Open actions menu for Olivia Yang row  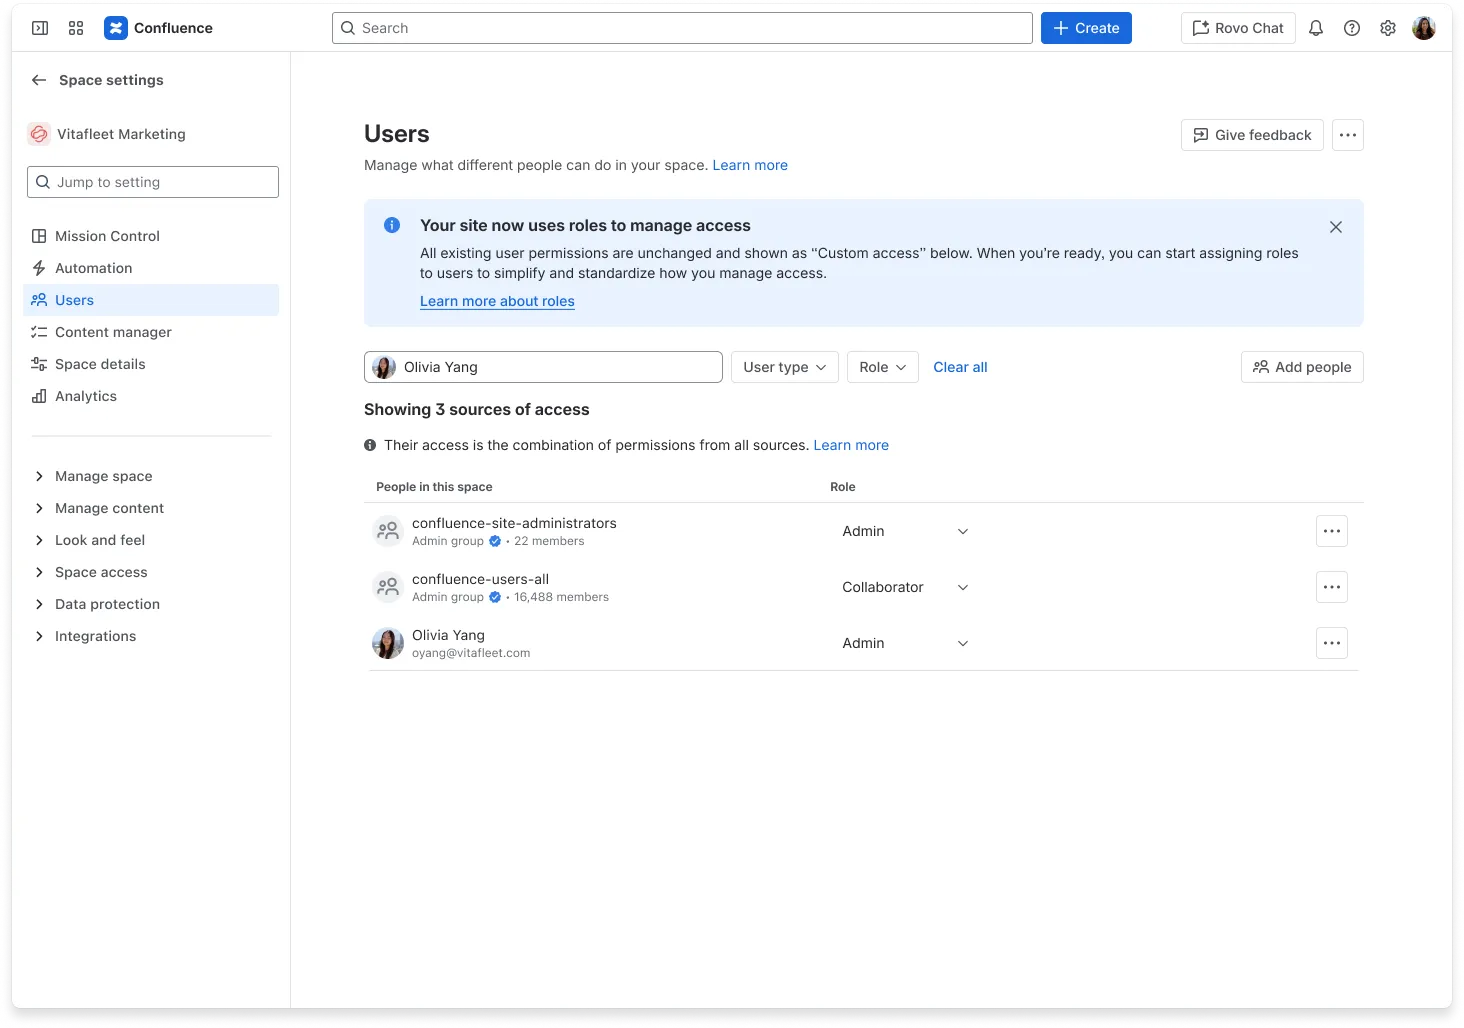pyautogui.click(x=1332, y=643)
